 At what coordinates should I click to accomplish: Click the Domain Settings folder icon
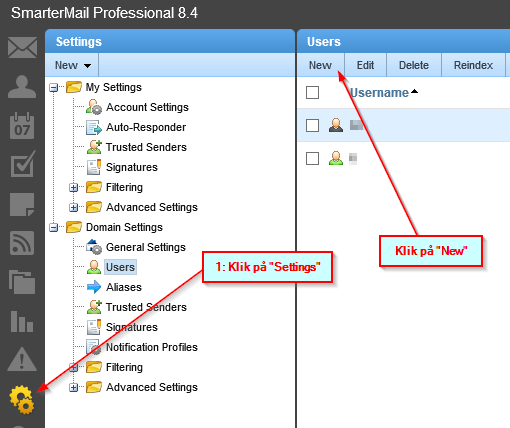click(x=74, y=227)
